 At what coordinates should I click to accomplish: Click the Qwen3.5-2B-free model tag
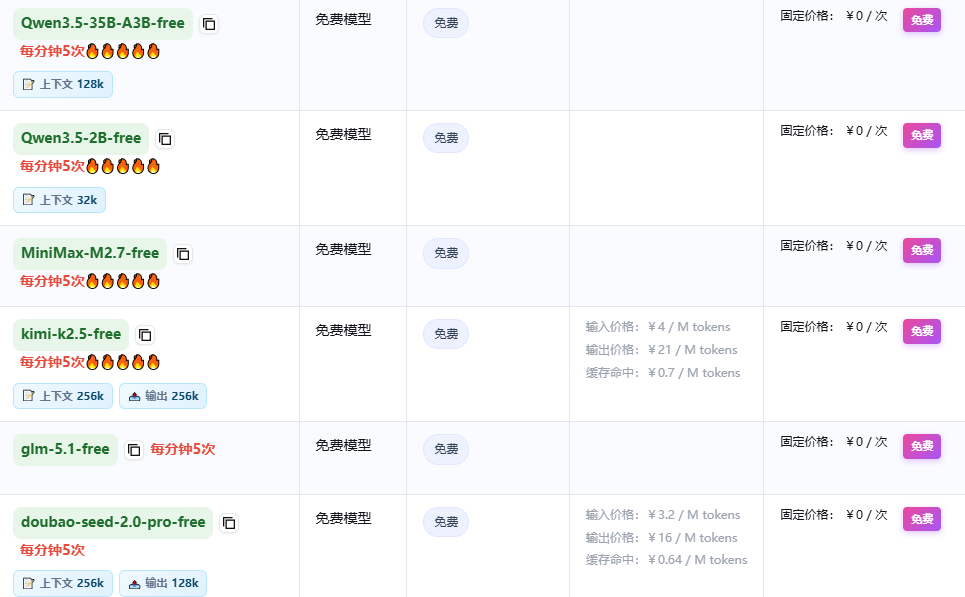[81, 138]
